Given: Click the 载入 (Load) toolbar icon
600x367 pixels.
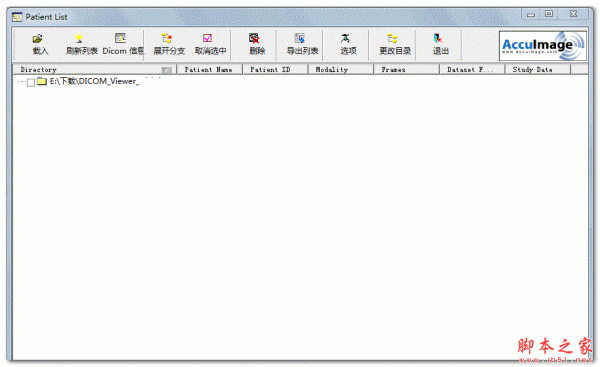Looking at the screenshot, I should pos(38,39).
